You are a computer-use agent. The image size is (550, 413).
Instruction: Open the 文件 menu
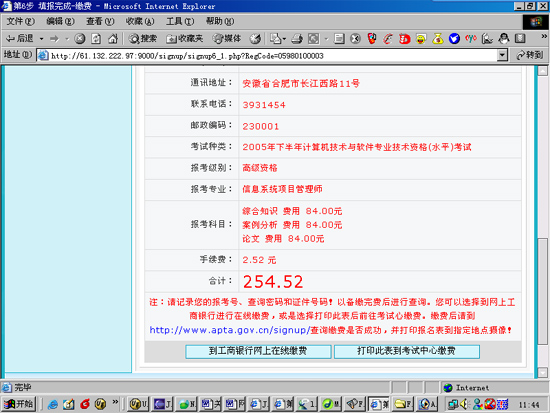coord(20,21)
